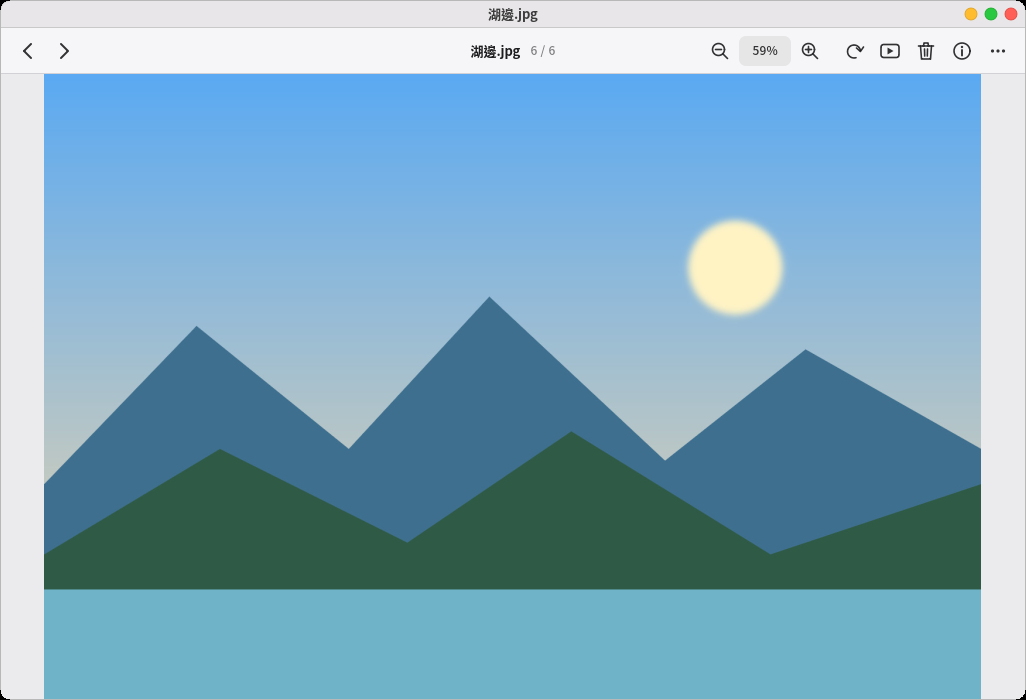Viewport: 1026px width, 700px height.
Task: Go to the next image arrow
Action: 63,51
